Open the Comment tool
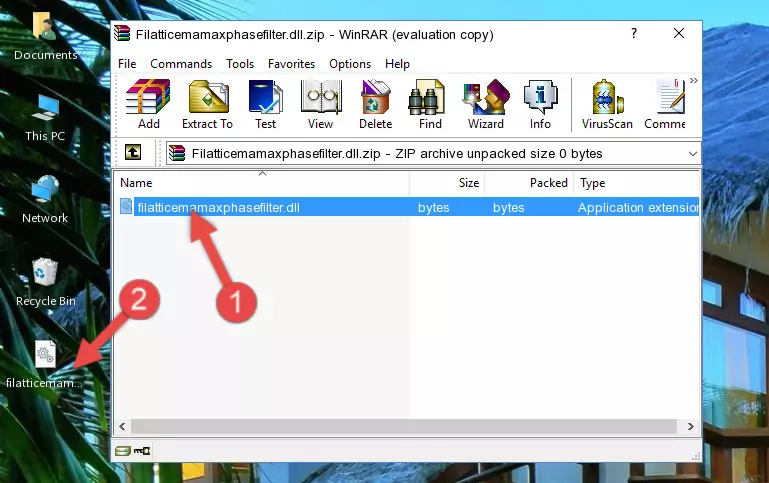The height and width of the screenshot is (483, 769). [x=665, y=104]
